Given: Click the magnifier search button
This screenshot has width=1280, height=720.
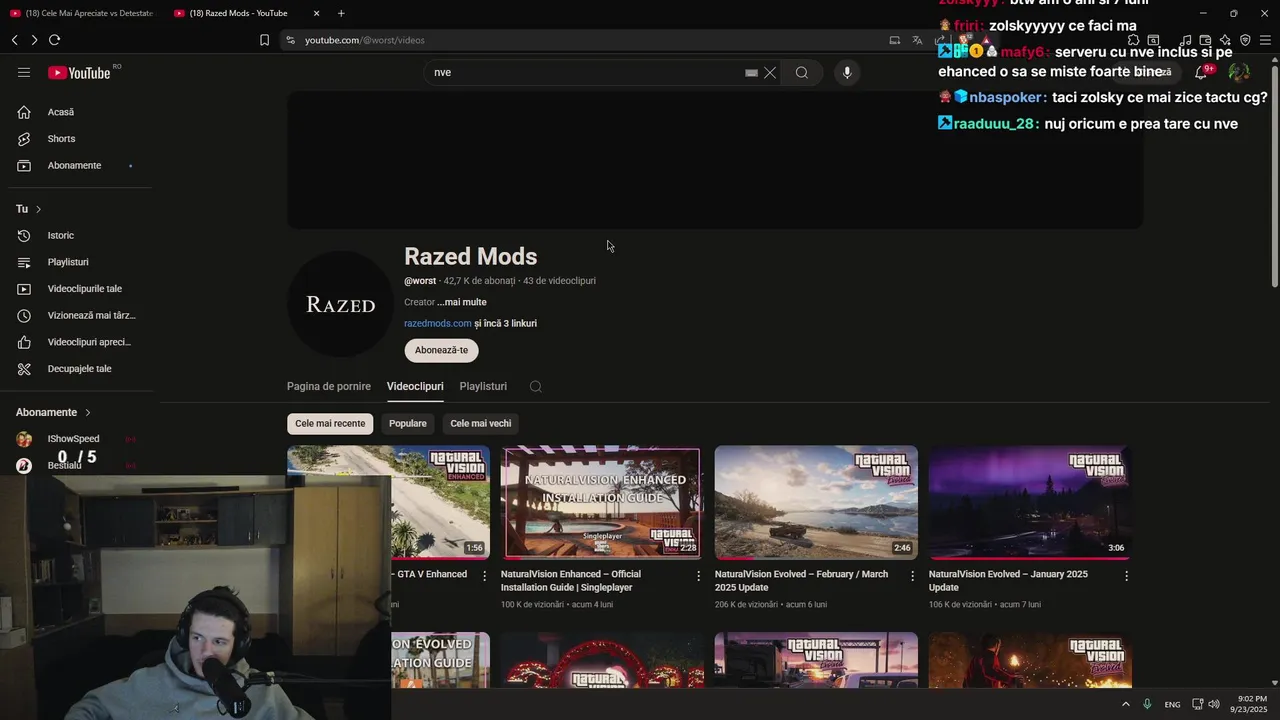Looking at the screenshot, I should tap(802, 73).
